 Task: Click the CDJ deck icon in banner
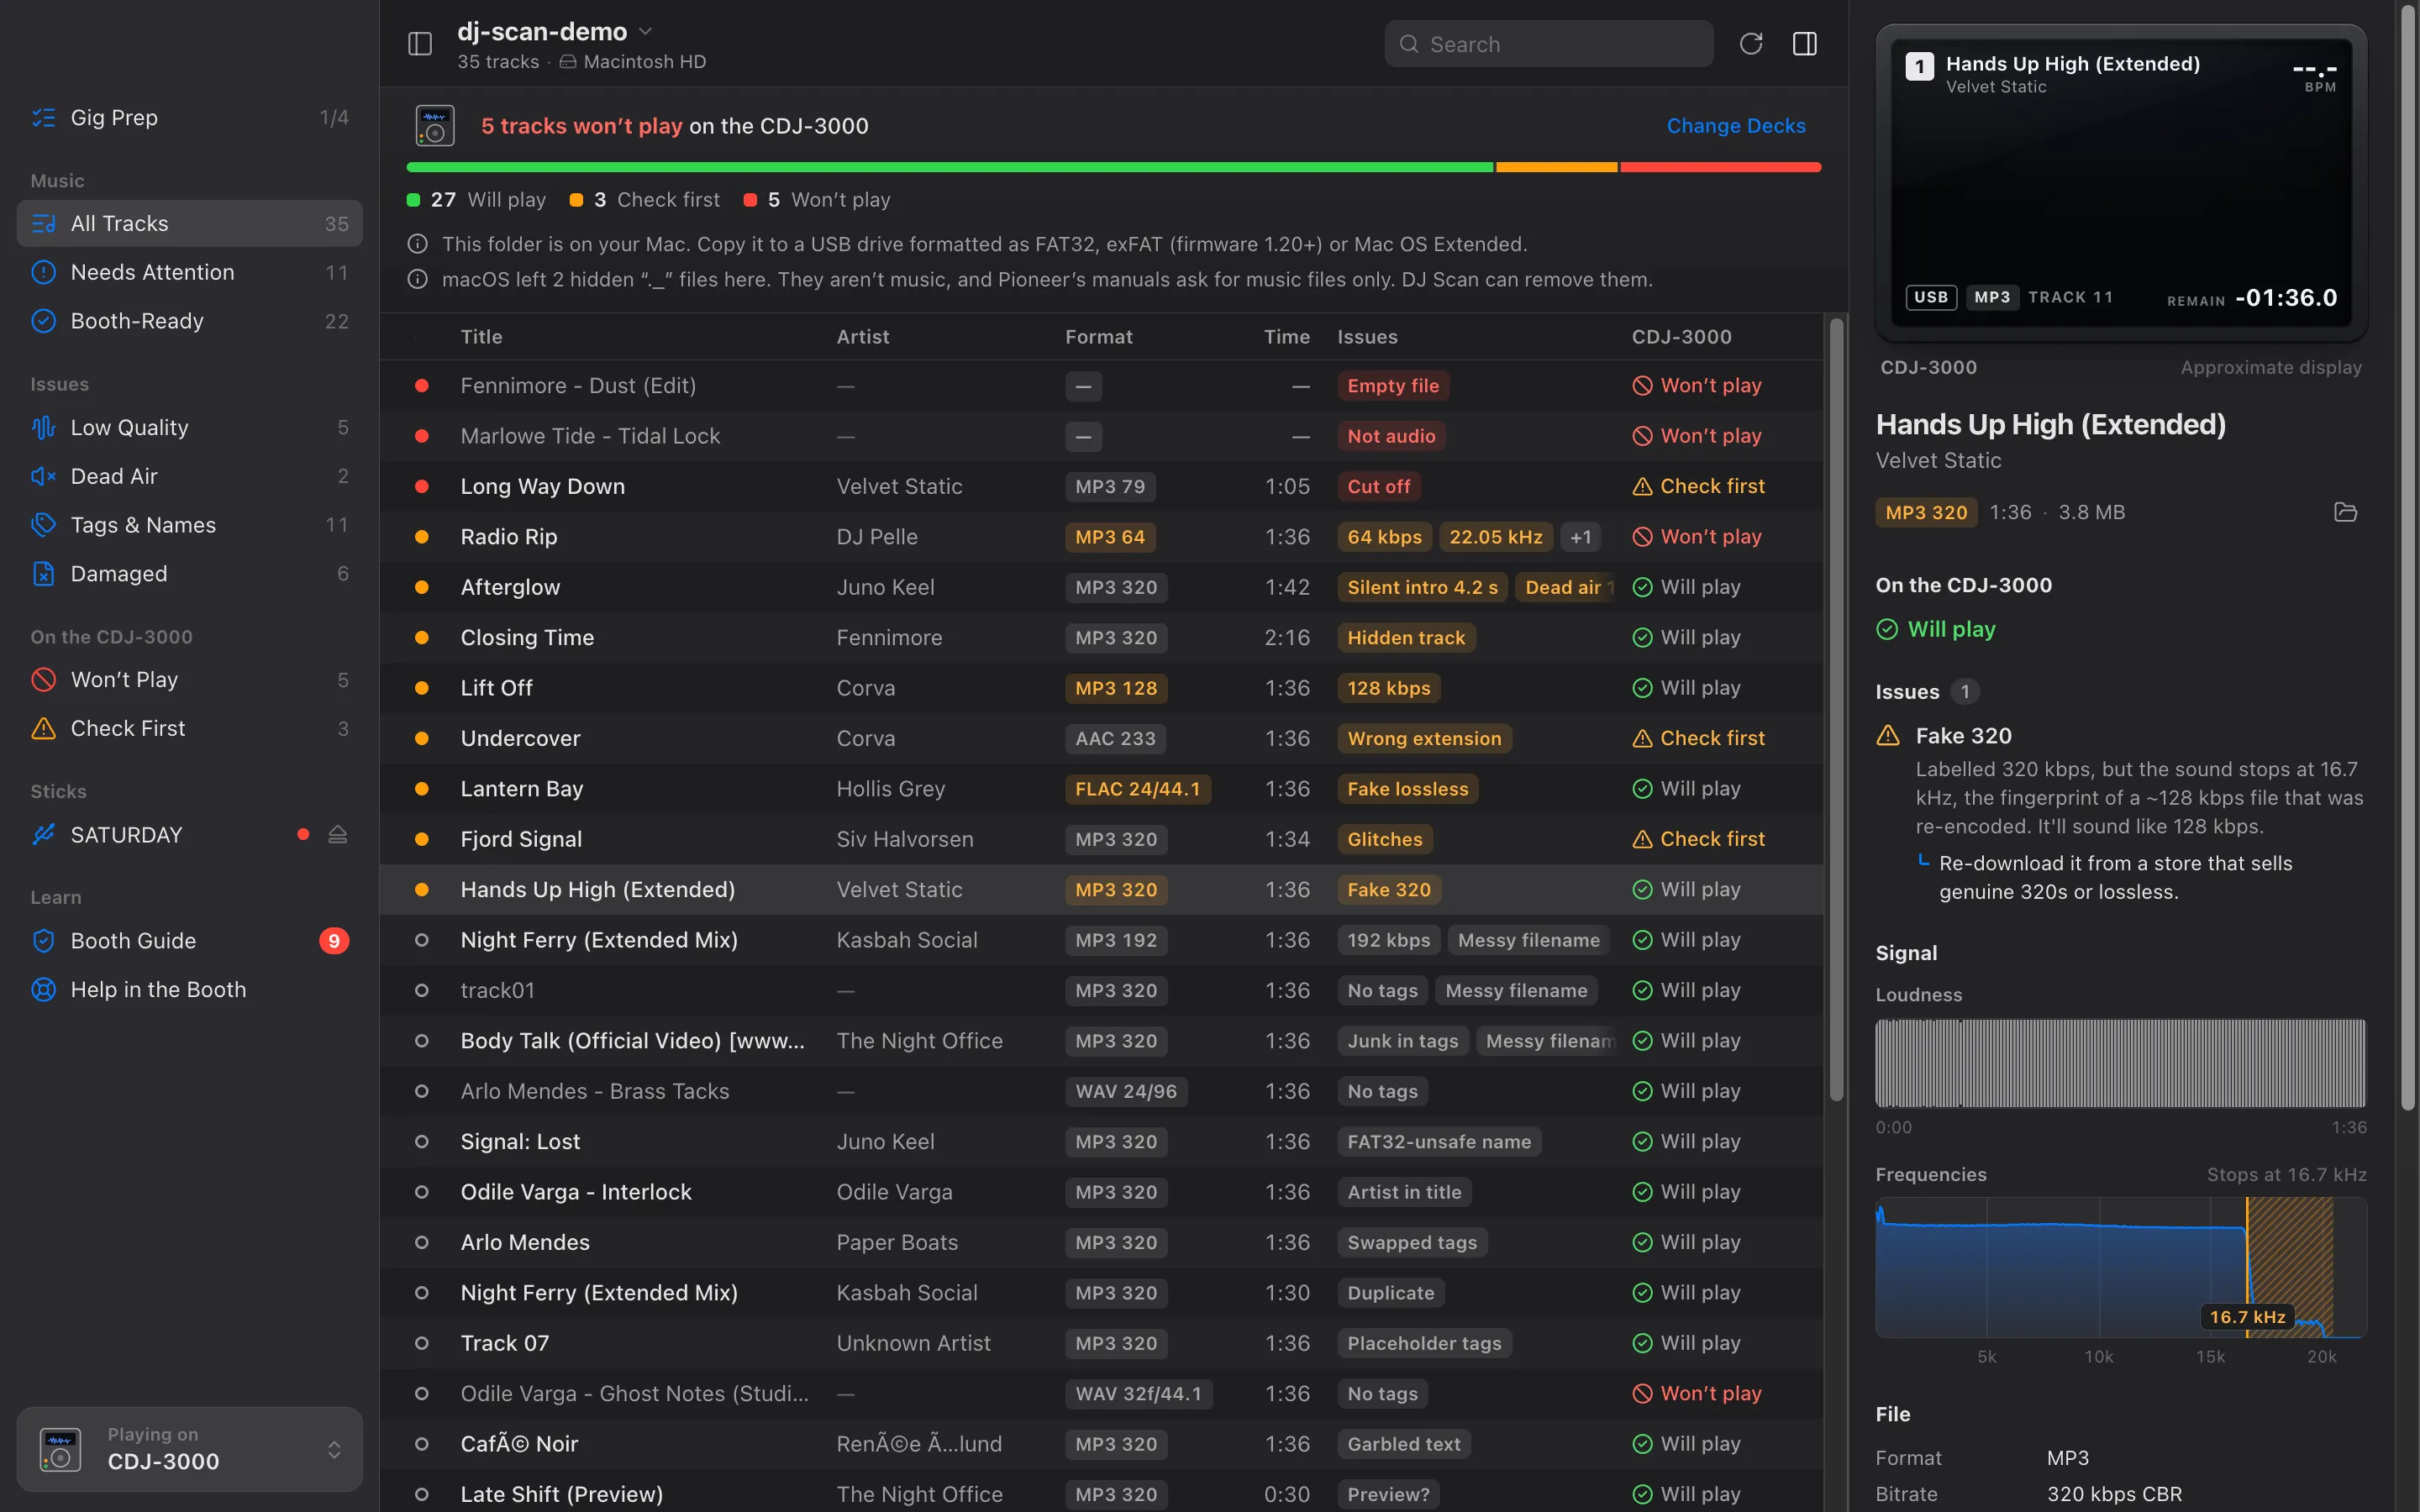(435, 126)
